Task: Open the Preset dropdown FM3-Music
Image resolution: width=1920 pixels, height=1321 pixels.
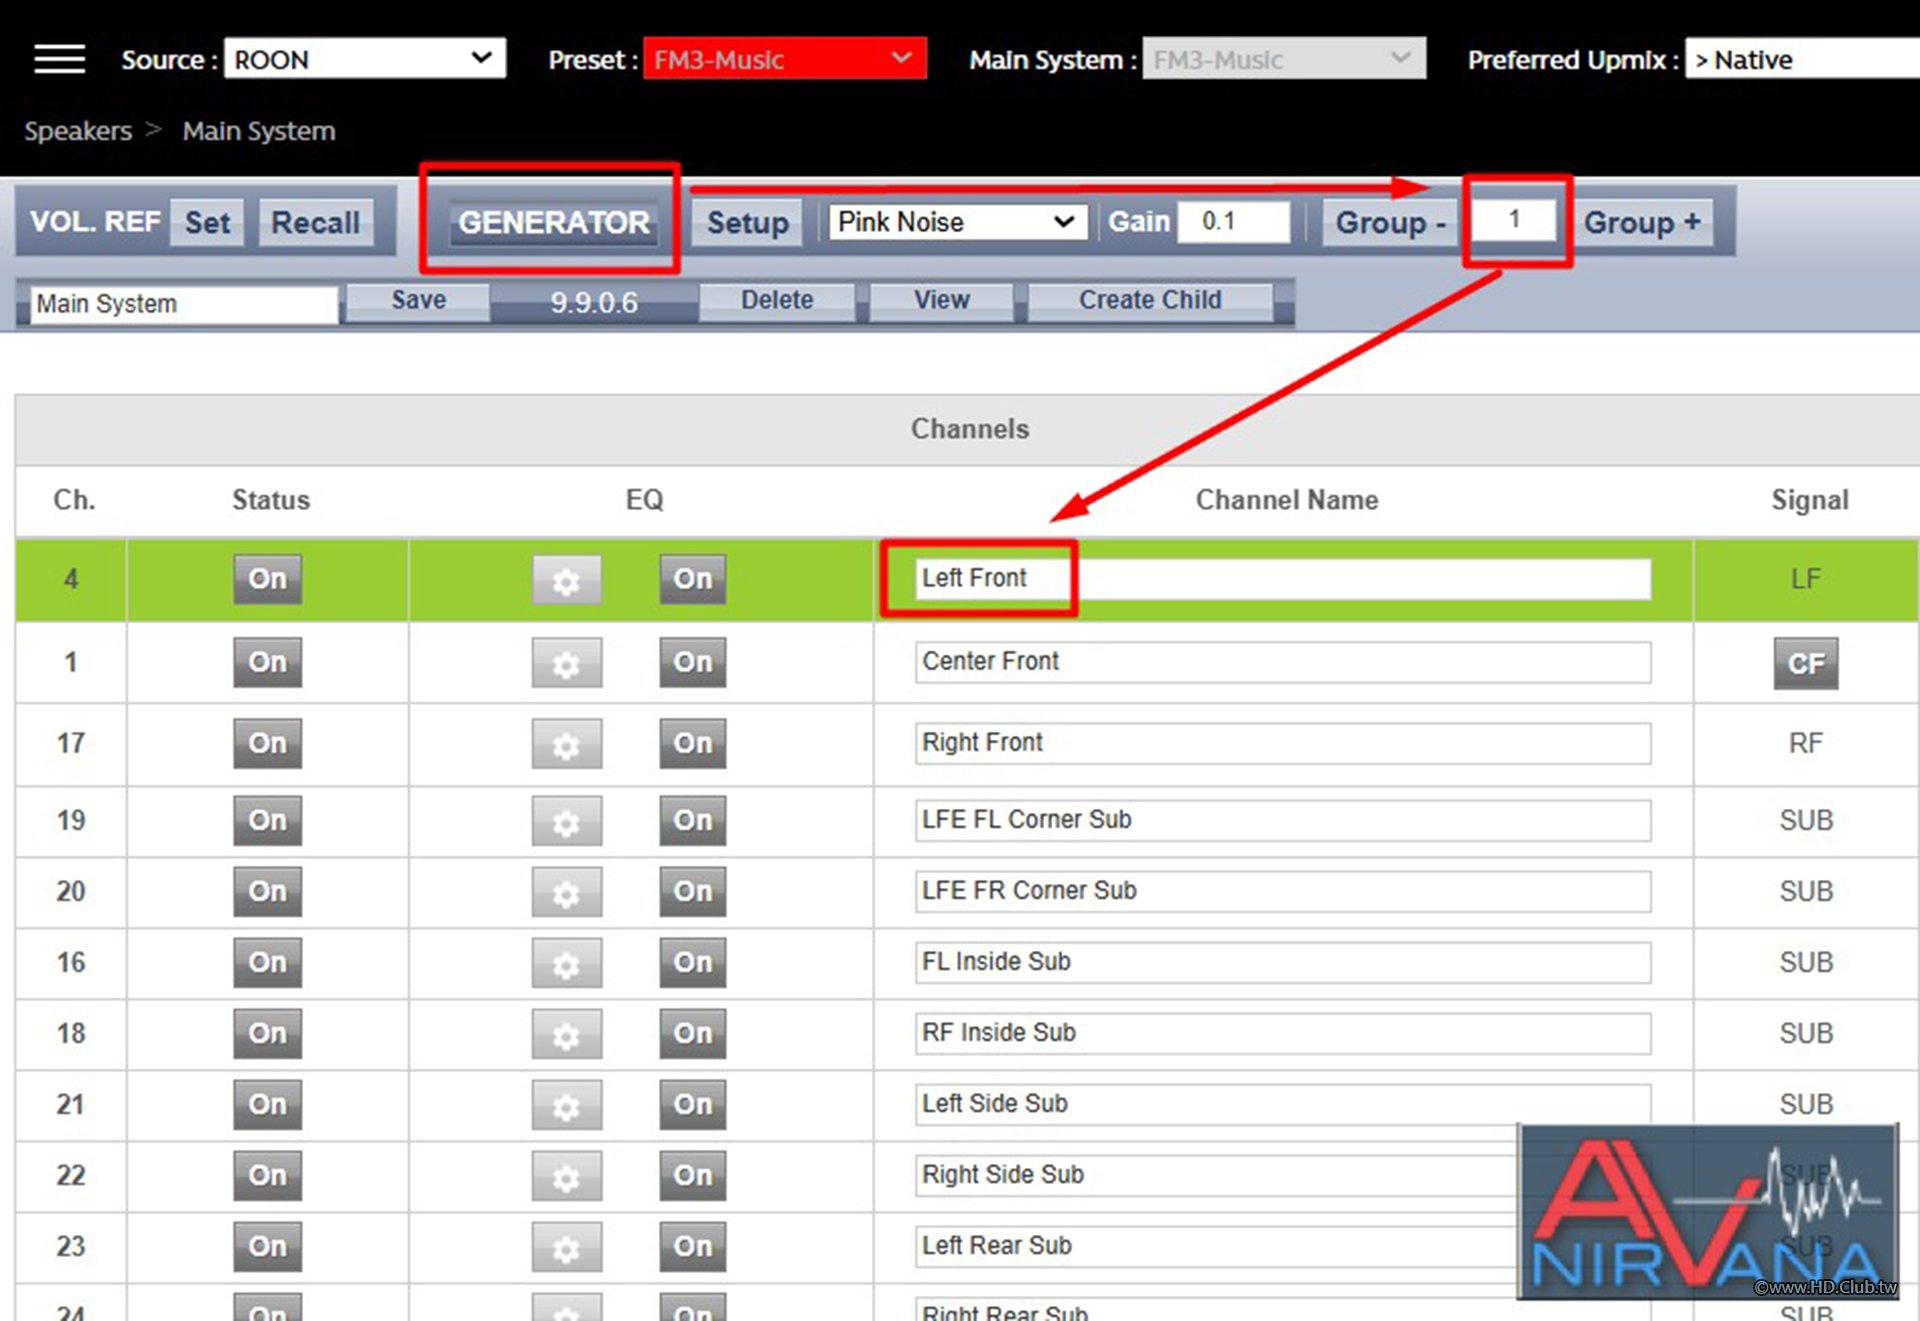Action: click(x=785, y=59)
